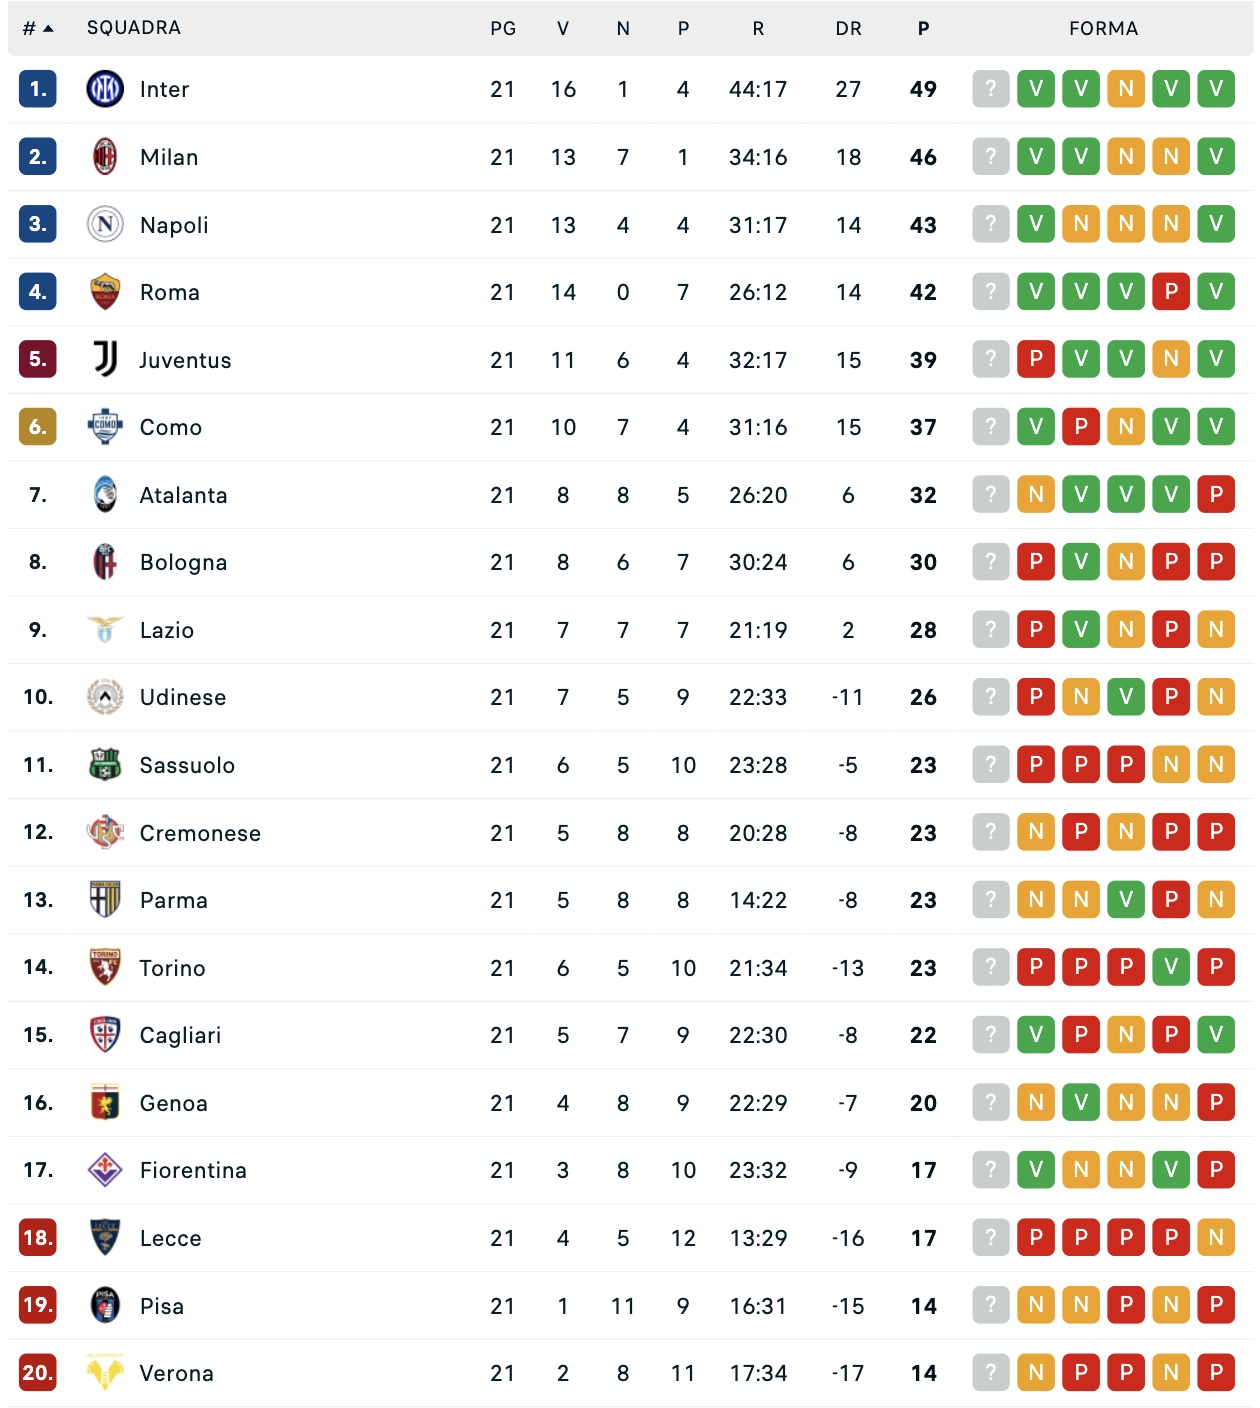The image size is (1260, 1408).
Task: Click the Milan club crest icon
Action: pos(105,157)
